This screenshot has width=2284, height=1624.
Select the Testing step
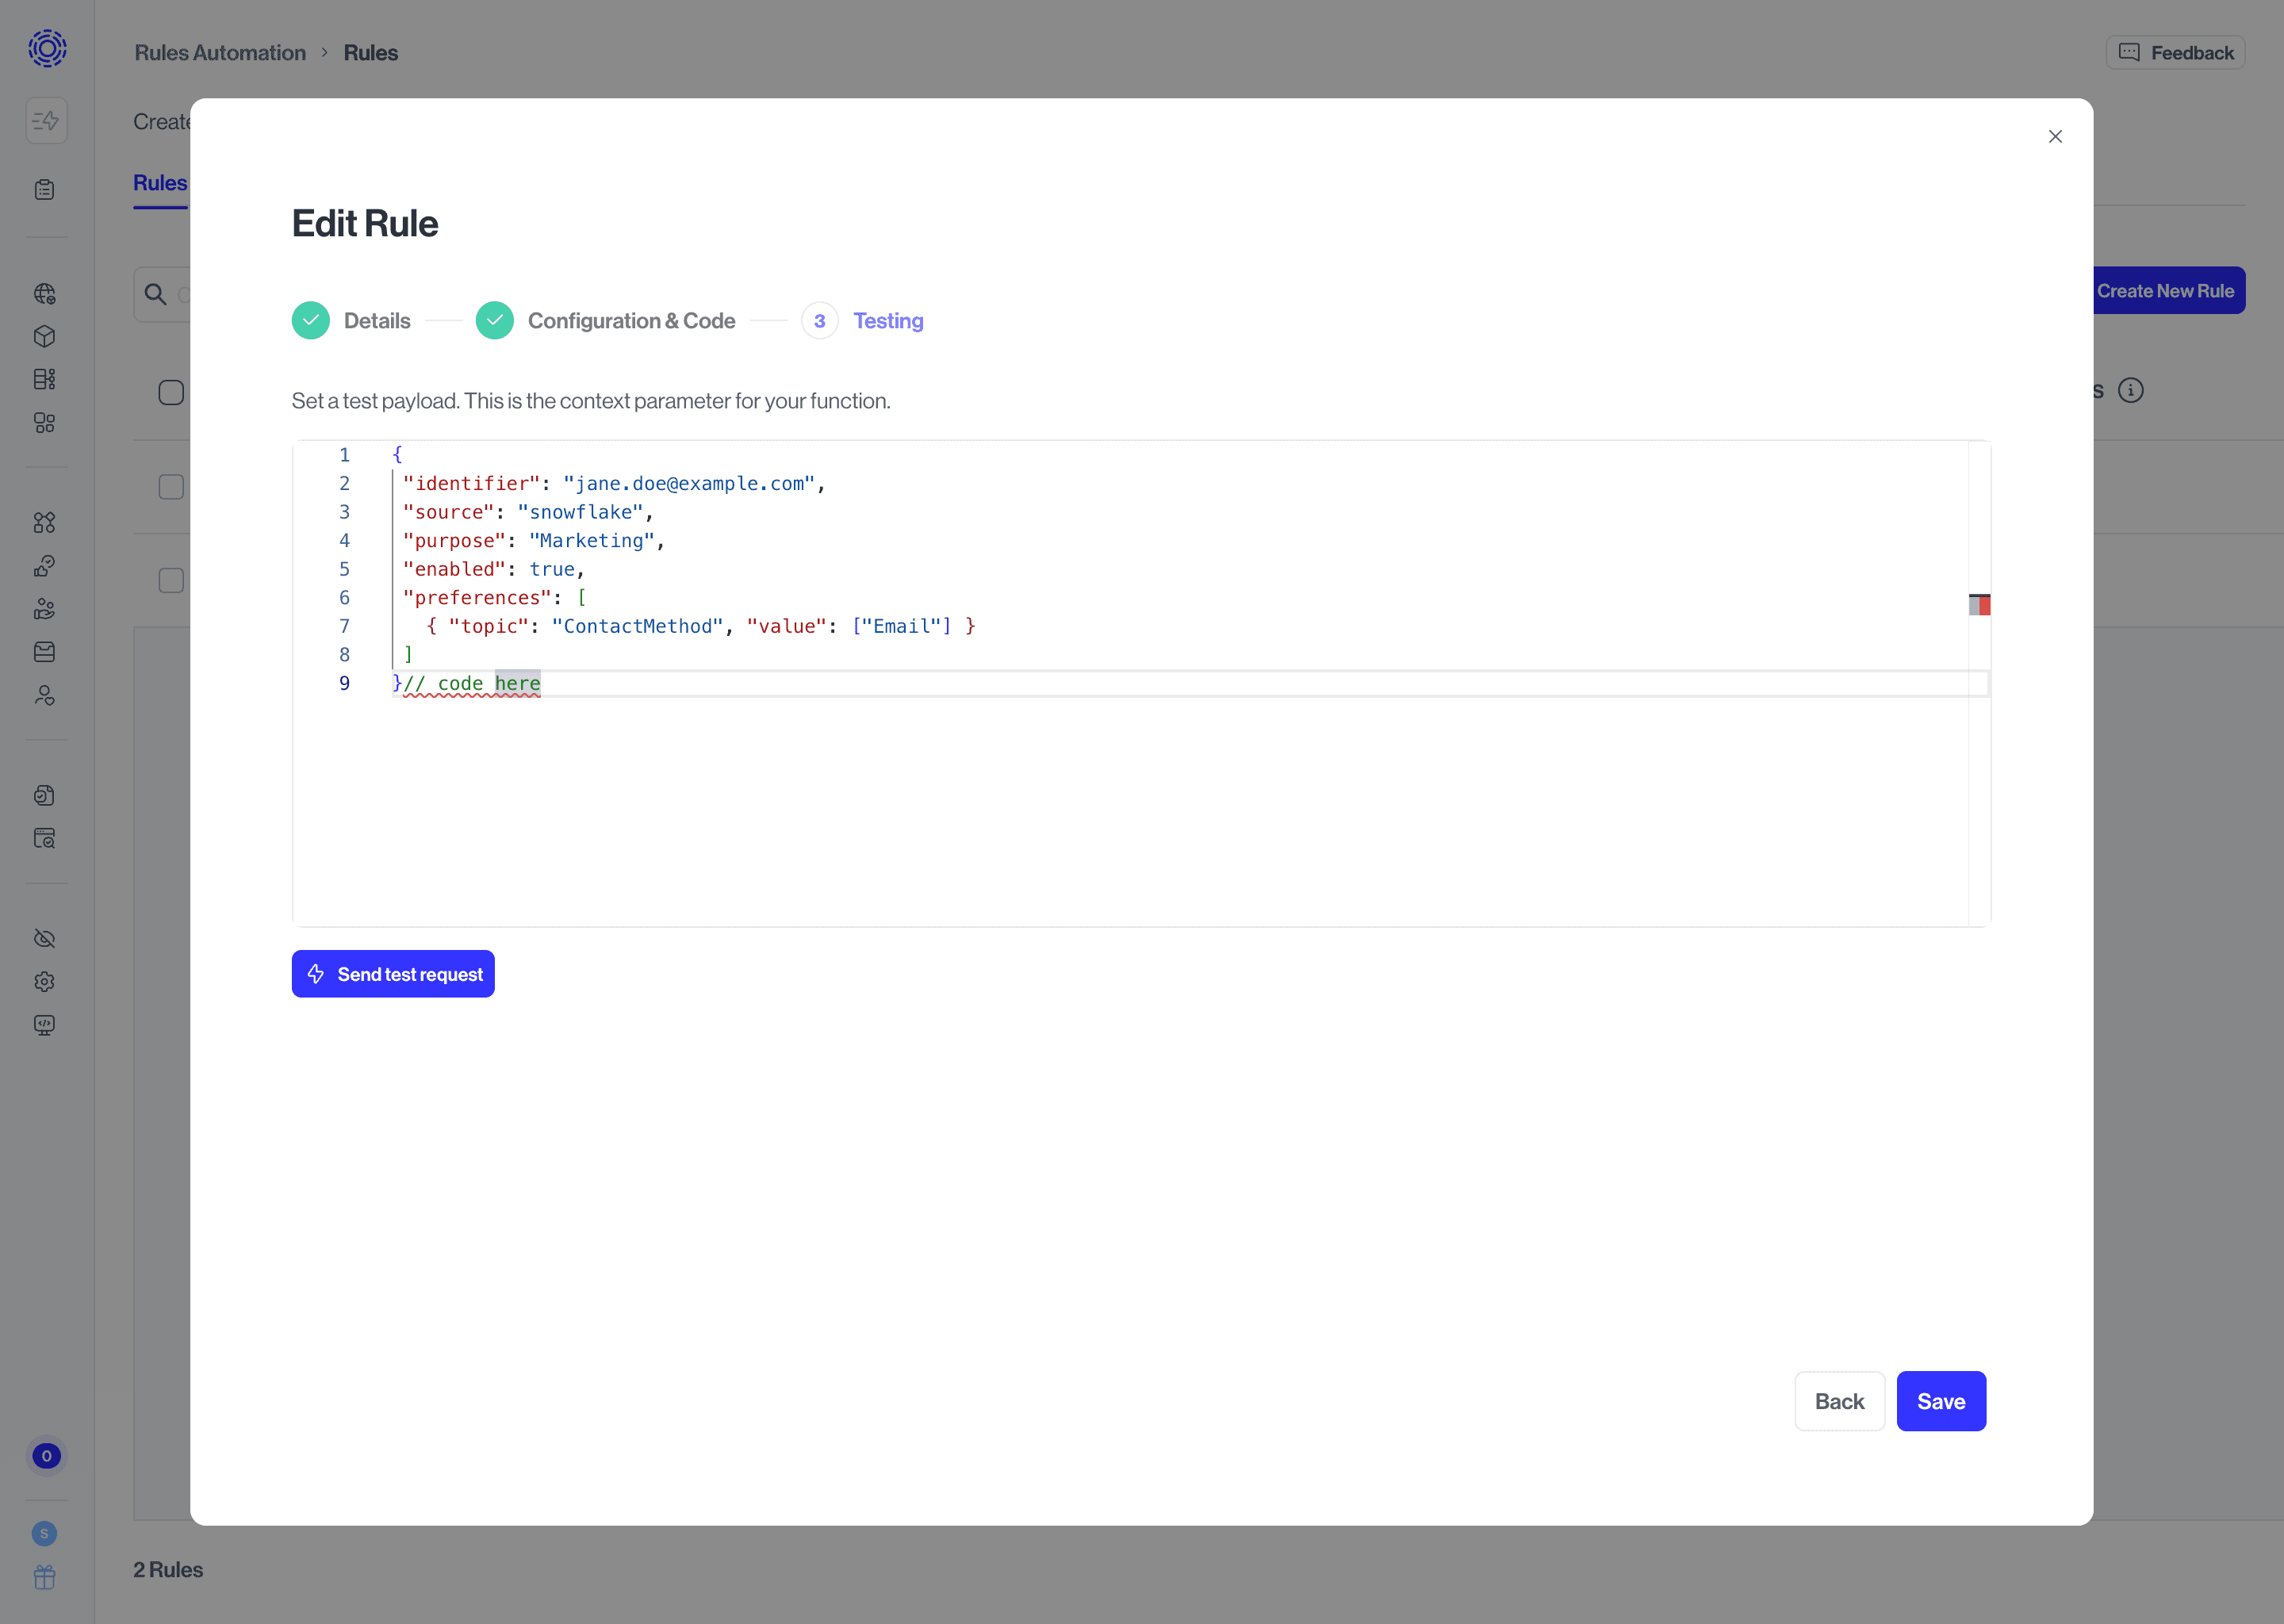(x=862, y=321)
